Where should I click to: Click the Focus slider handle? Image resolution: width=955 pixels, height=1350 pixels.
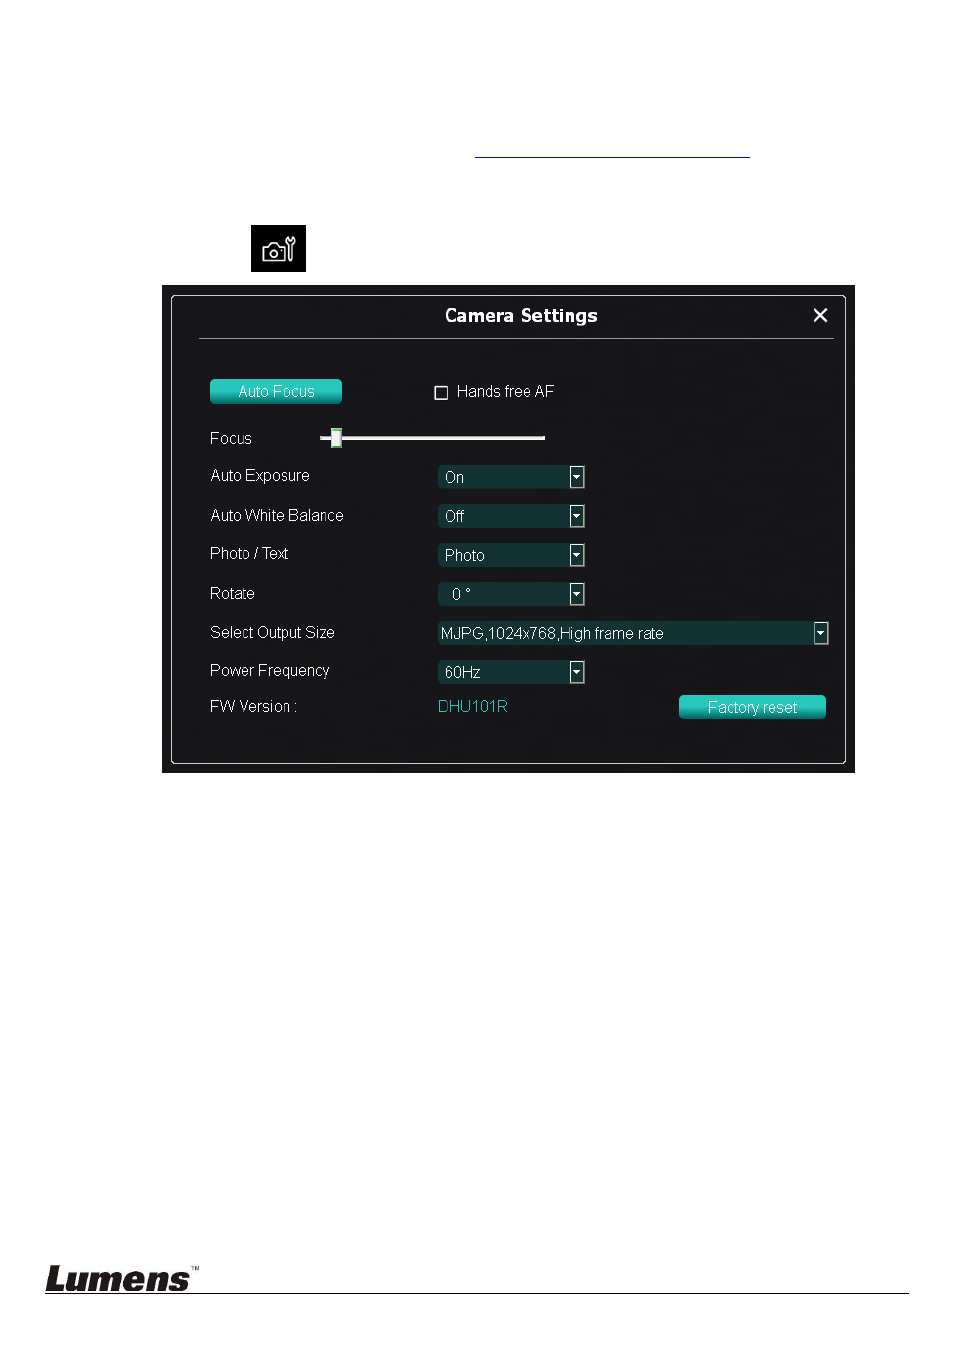(x=337, y=438)
